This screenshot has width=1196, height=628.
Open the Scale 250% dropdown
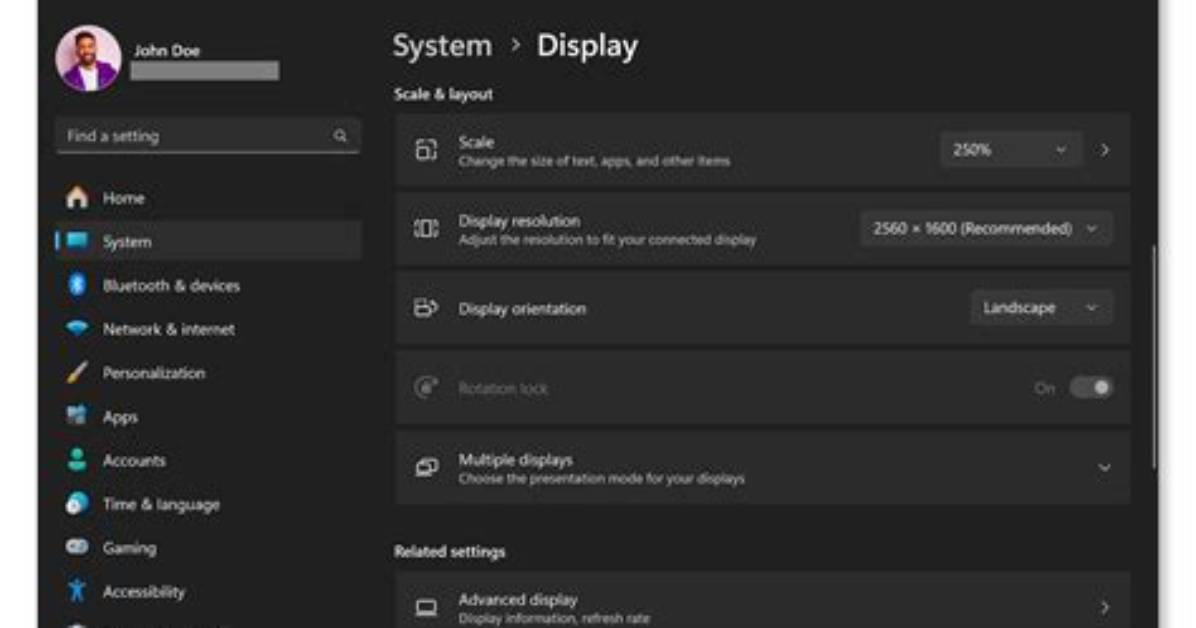tap(1011, 150)
